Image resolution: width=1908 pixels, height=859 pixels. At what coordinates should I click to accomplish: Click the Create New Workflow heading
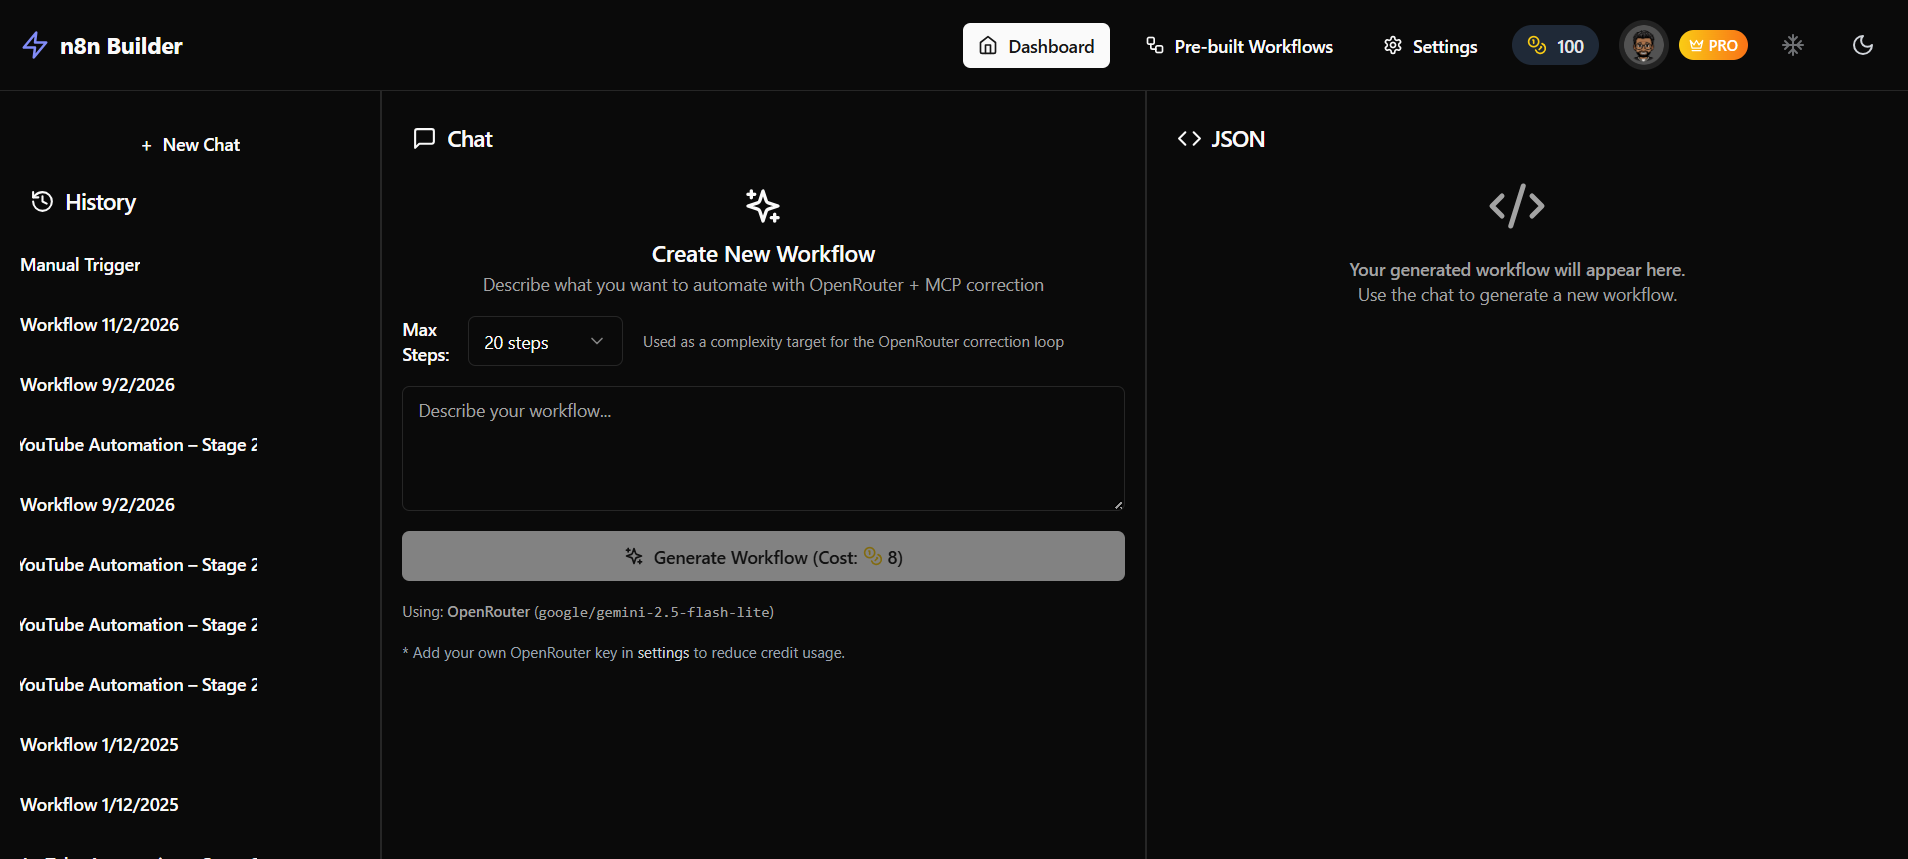763,254
